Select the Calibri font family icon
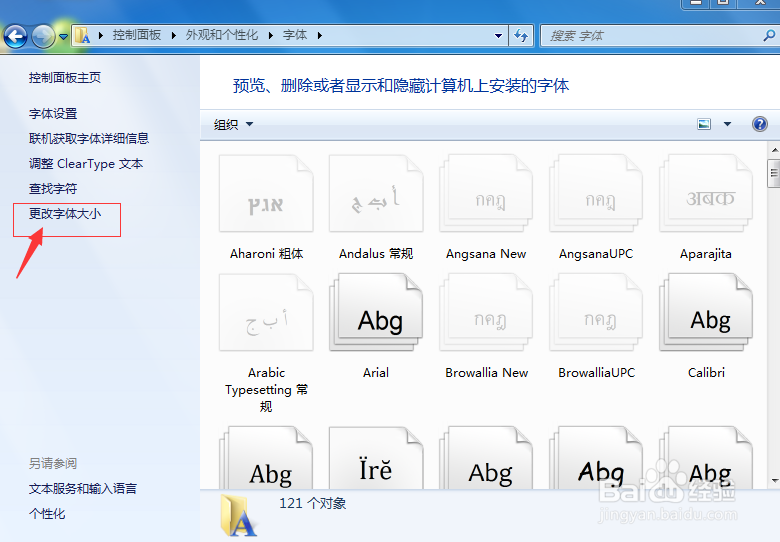Screen dimensions: 780x542 click(x=706, y=313)
